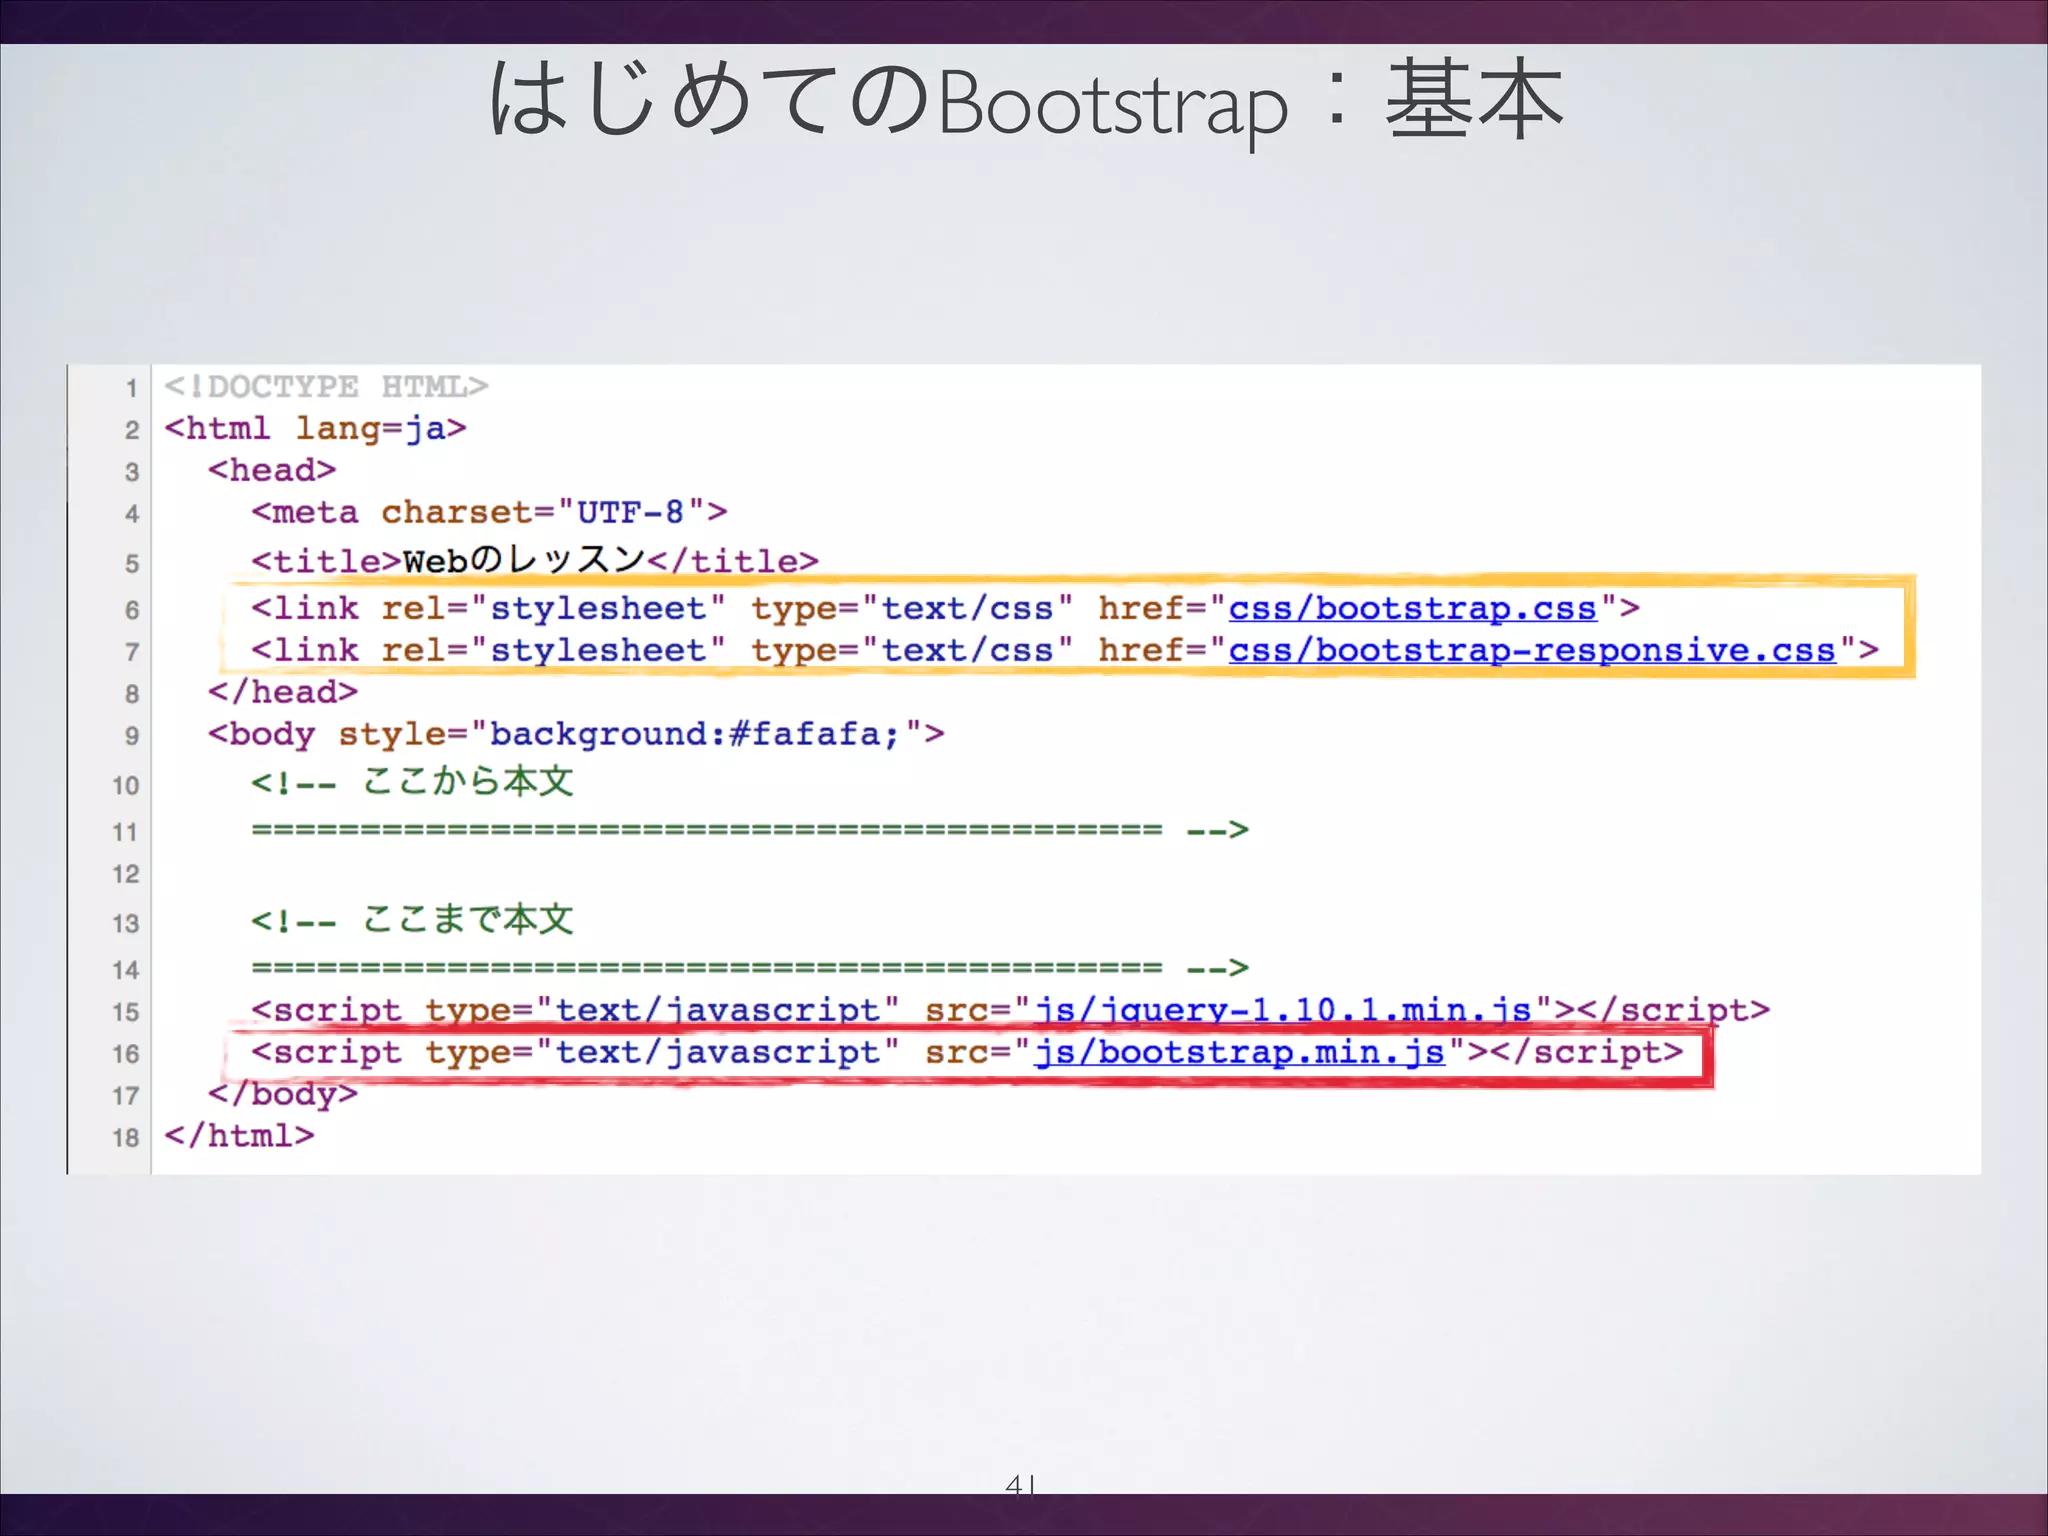The width and height of the screenshot is (2048, 1536).
Task: Click line number 18 in the gutter
Action: pos(125,1138)
